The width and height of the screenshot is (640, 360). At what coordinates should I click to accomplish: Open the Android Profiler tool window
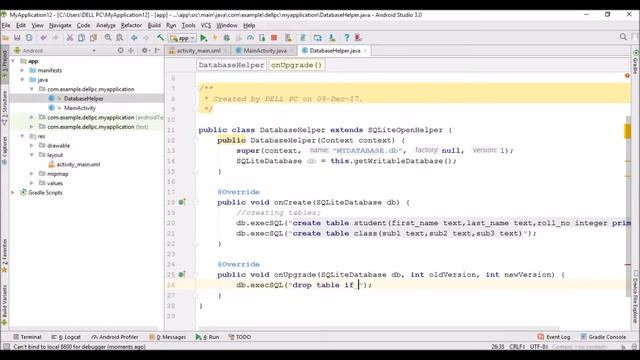(115, 337)
